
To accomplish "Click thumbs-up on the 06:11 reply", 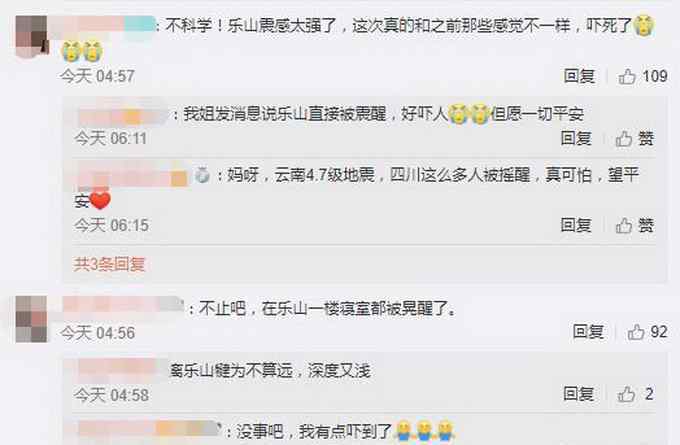I will [624, 139].
